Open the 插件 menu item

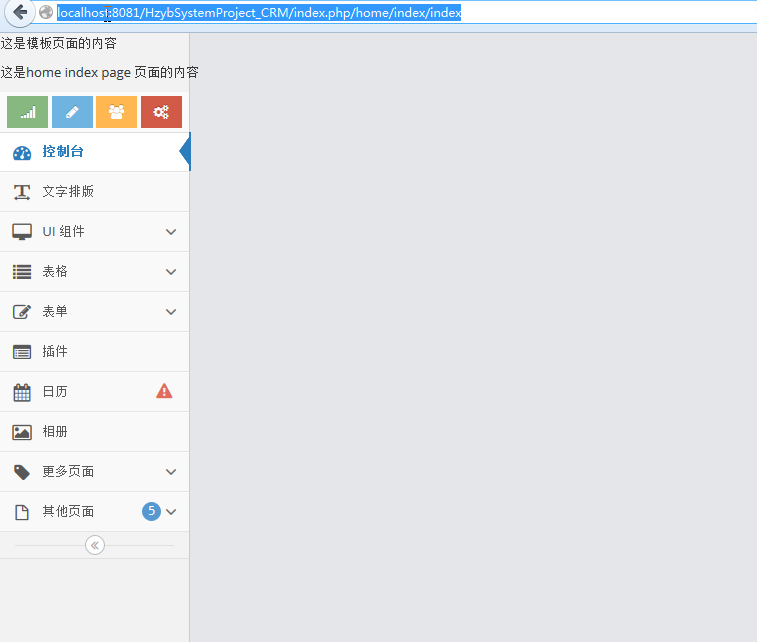point(55,351)
